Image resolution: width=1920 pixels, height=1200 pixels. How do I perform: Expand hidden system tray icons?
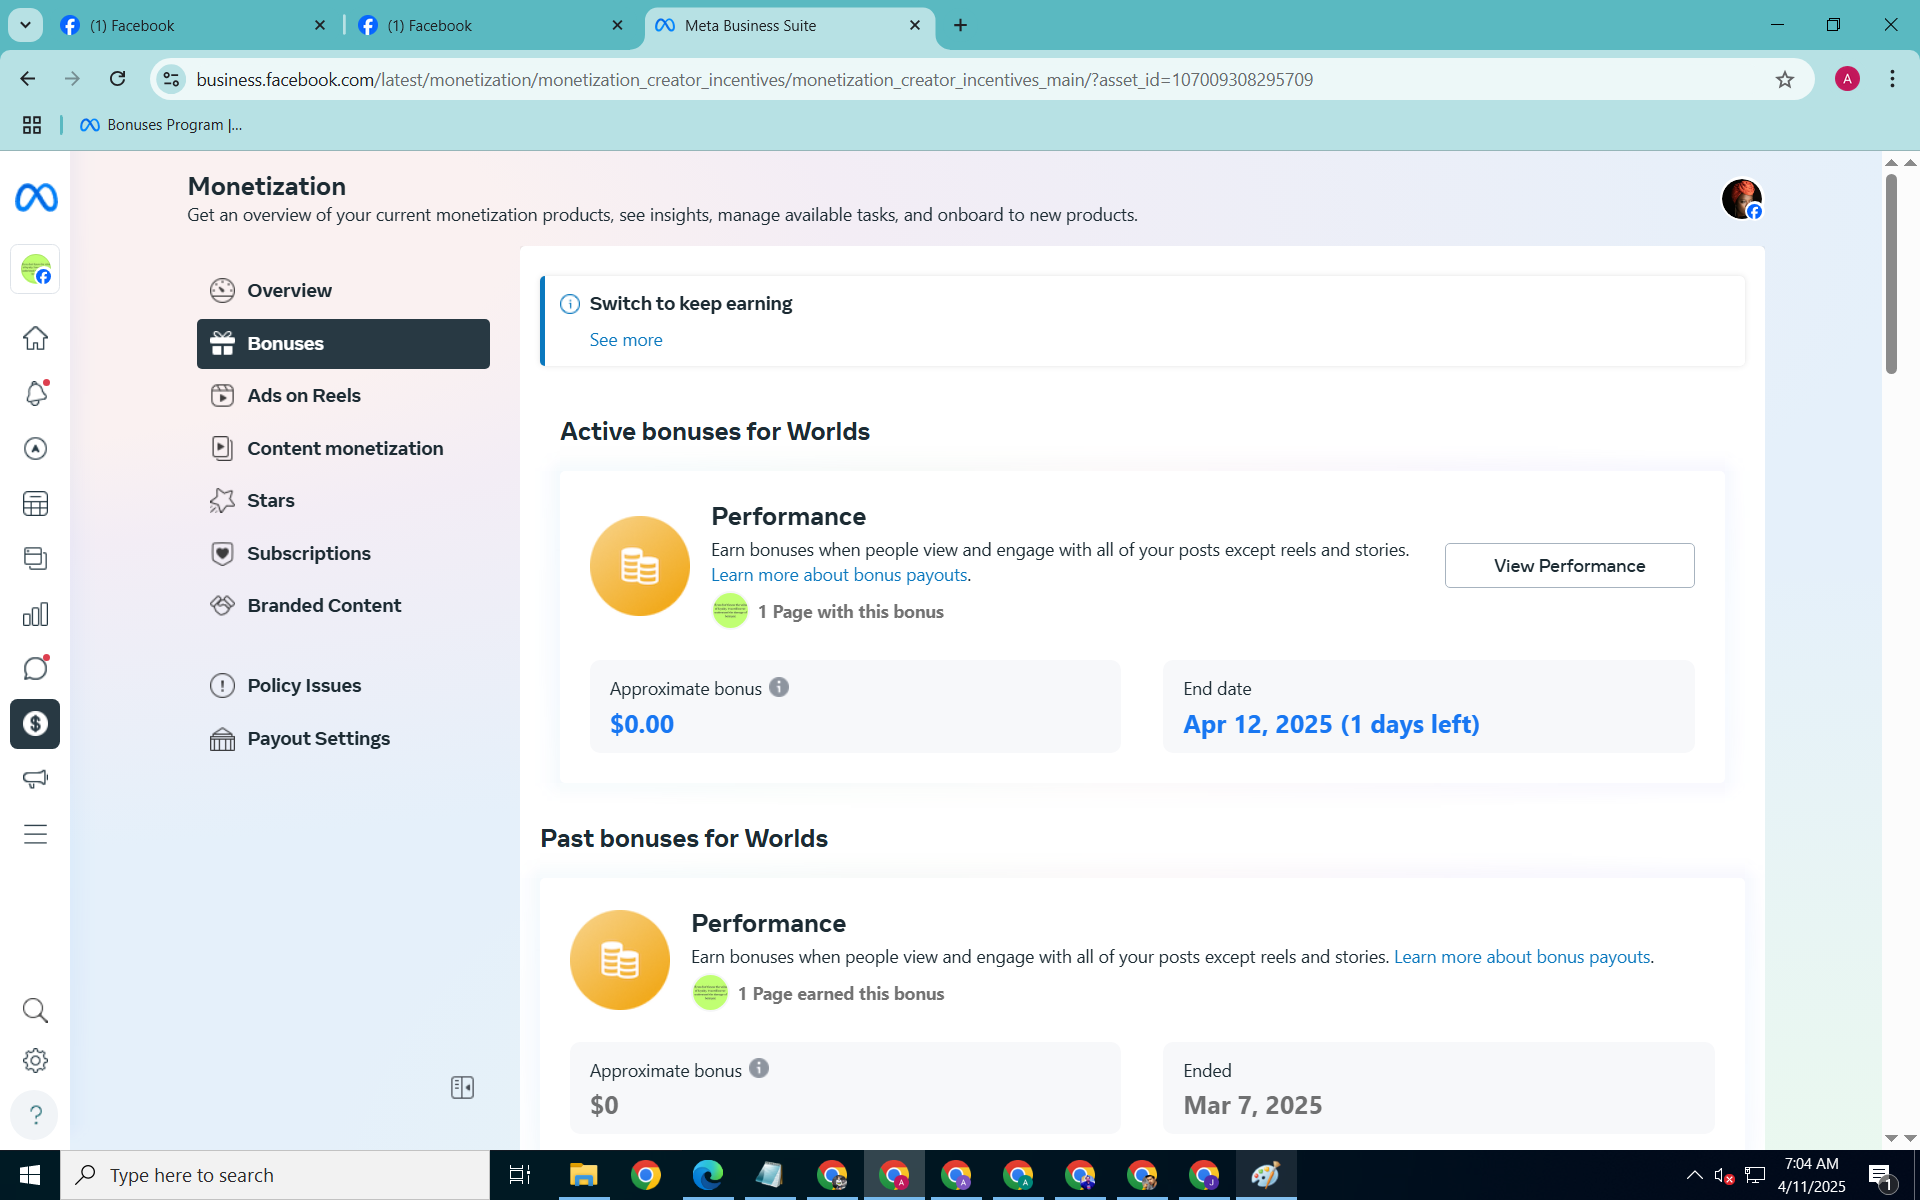(1694, 1175)
